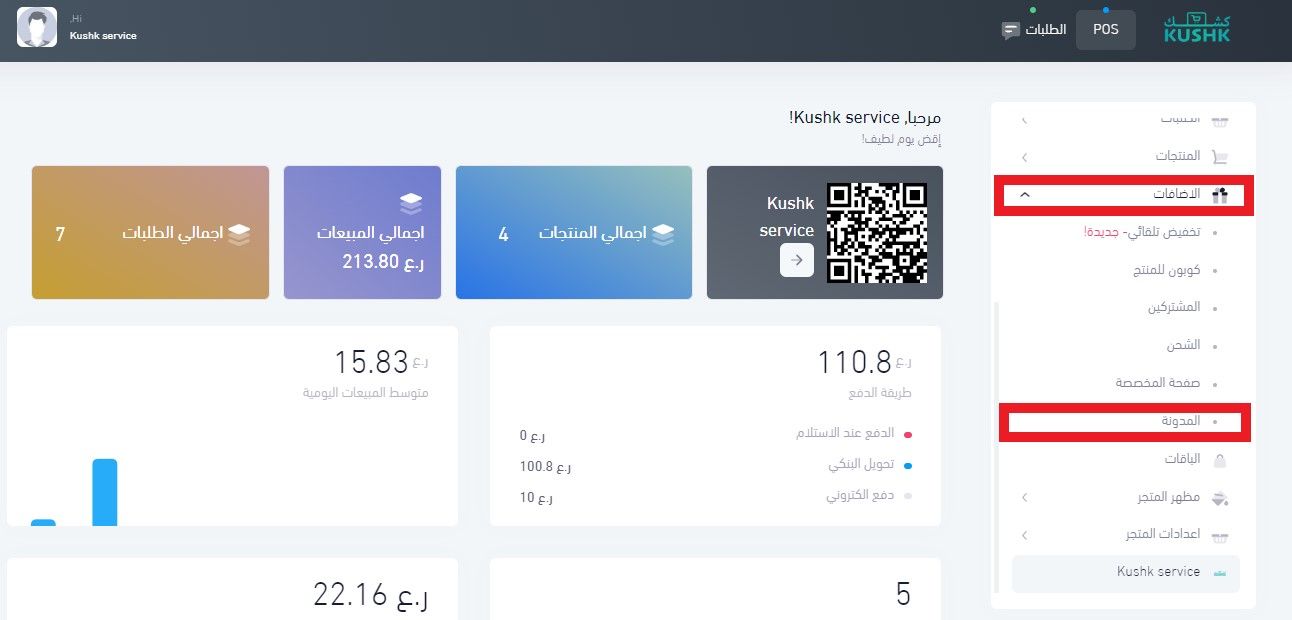The height and width of the screenshot is (620, 1292).
Task: Collapse the الاضافات chevron in sidebar
Action: 1024,194
